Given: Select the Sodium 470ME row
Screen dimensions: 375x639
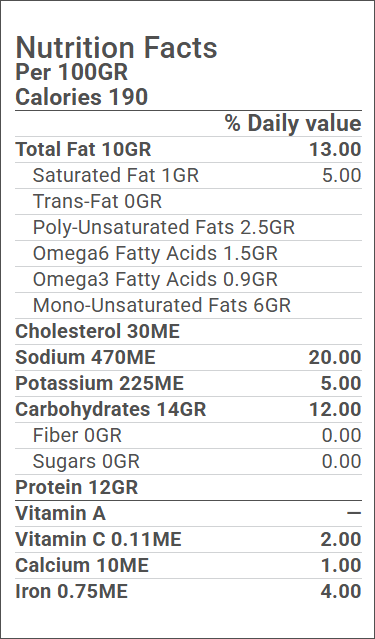Looking at the screenshot, I should pyautogui.click(x=188, y=358).
